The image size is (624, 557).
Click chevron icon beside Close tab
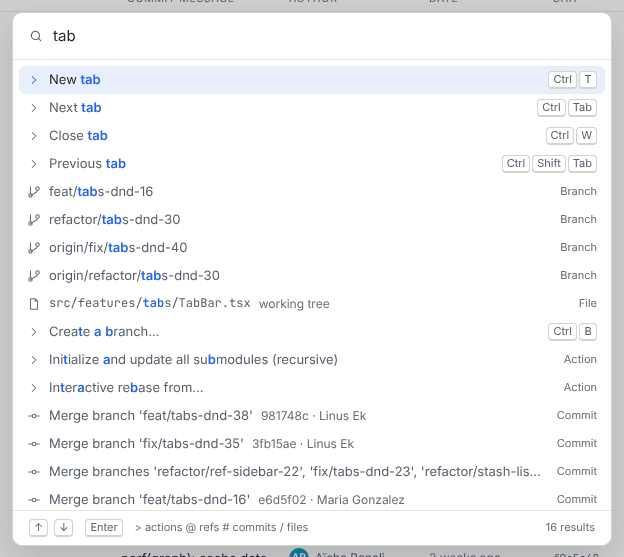[34, 136]
